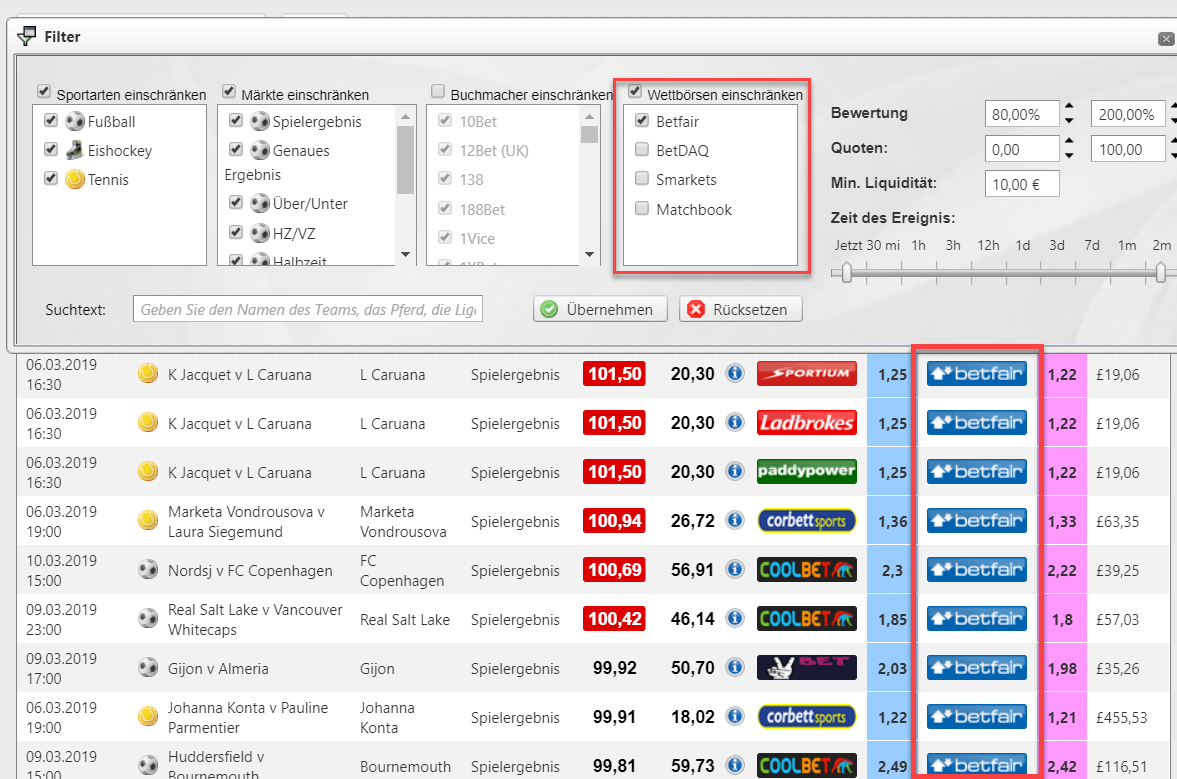Viewport: 1177px width, 779px height.
Task: Toggle Wettbörsen einschränken checkbox
Action: [635, 92]
